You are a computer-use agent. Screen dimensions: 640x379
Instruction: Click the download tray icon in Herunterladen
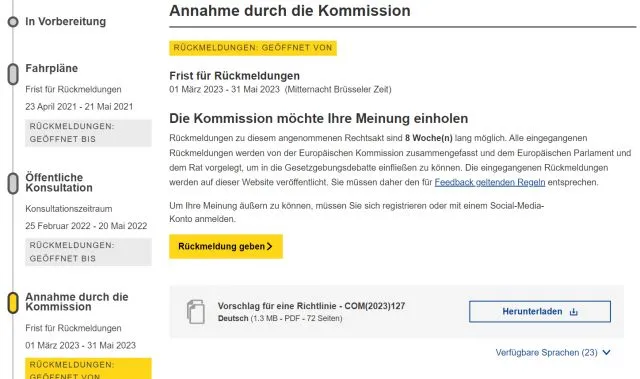pyautogui.click(x=573, y=312)
